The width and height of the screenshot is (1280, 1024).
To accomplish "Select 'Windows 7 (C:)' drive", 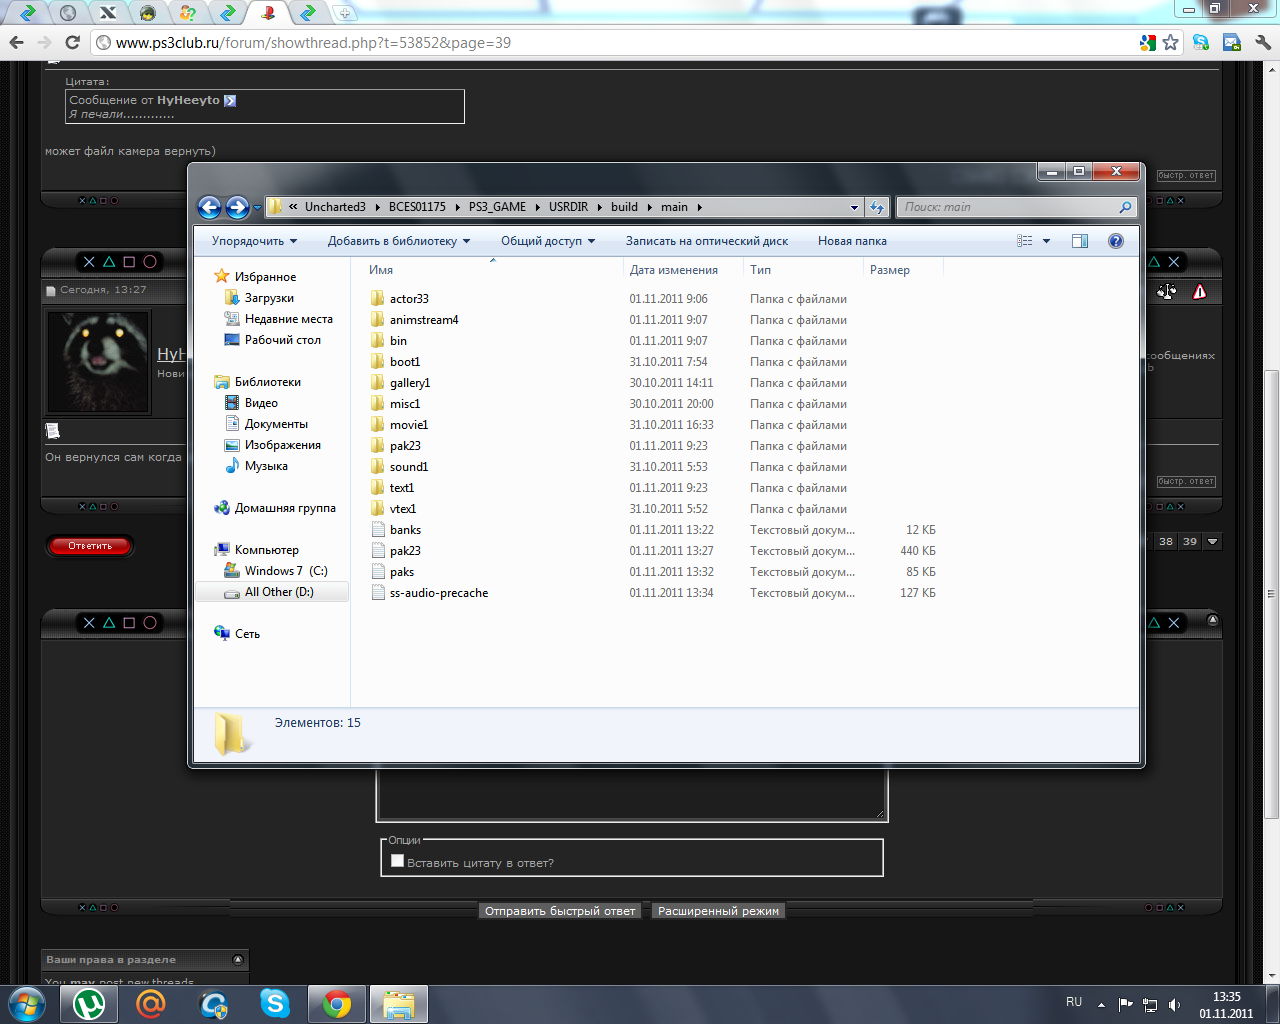I will 286,571.
